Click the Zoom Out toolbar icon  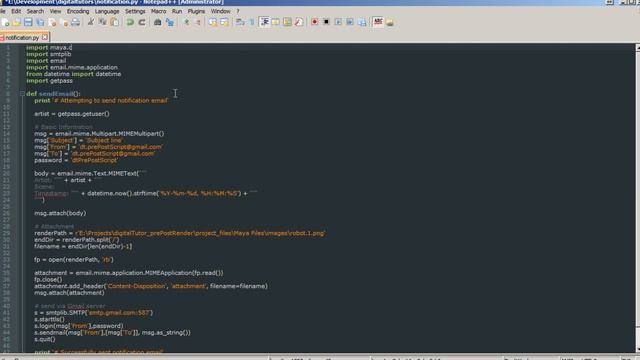tap(198, 22)
